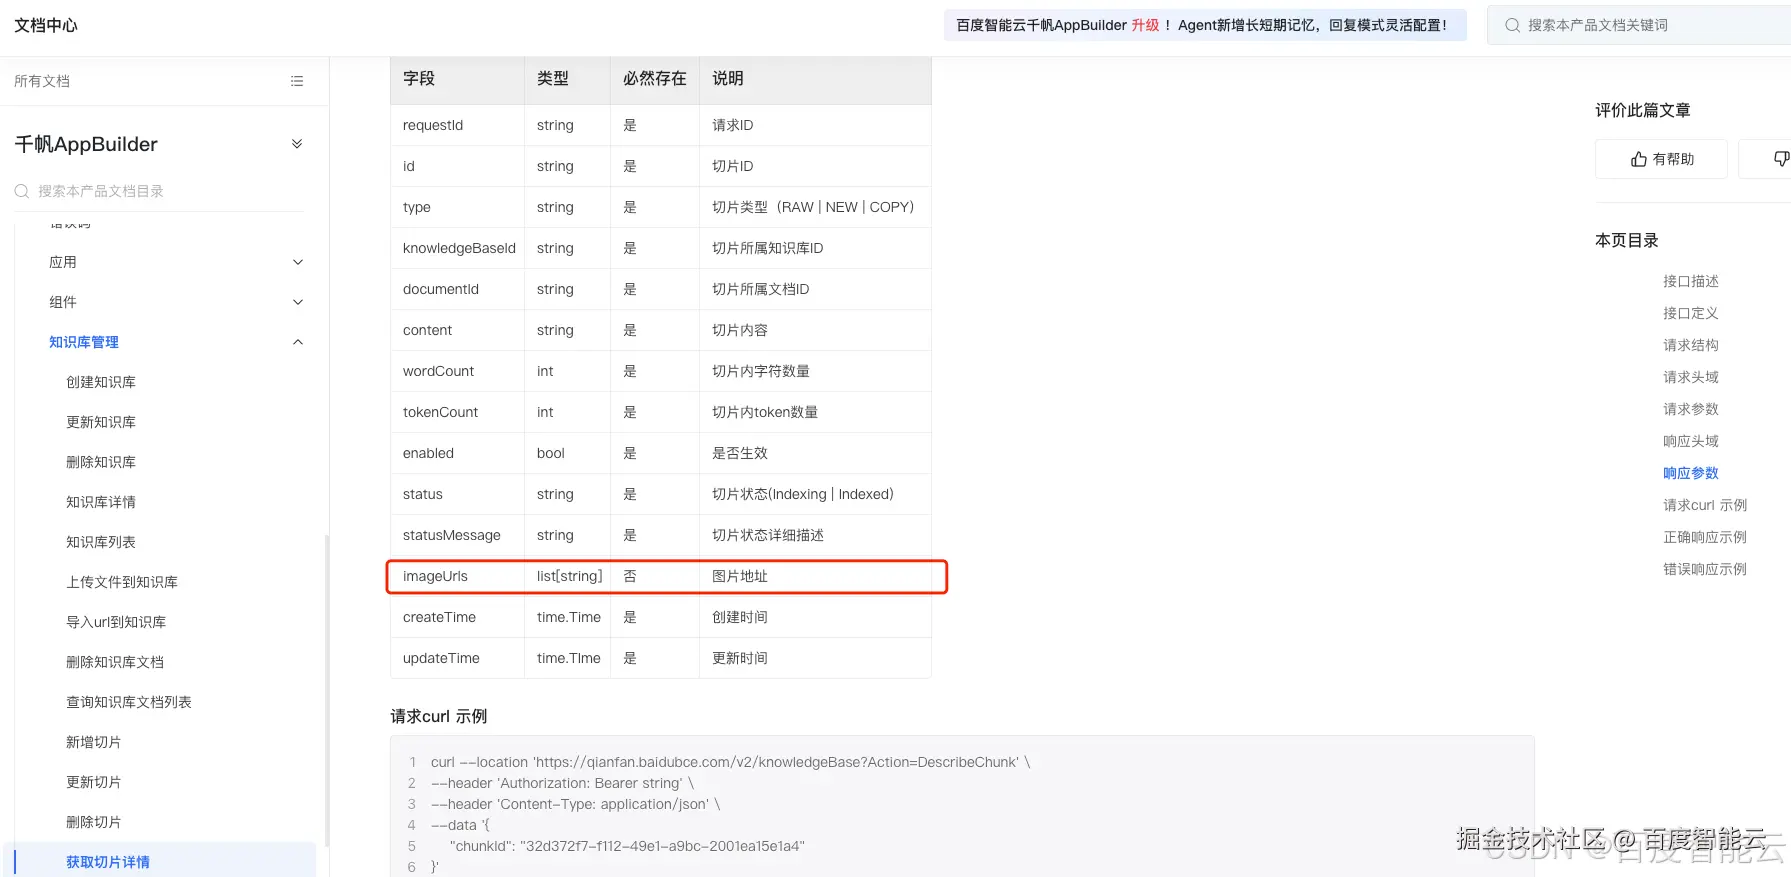Click the 评价此篇文章 heading
1791x877 pixels.
coord(1643,110)
